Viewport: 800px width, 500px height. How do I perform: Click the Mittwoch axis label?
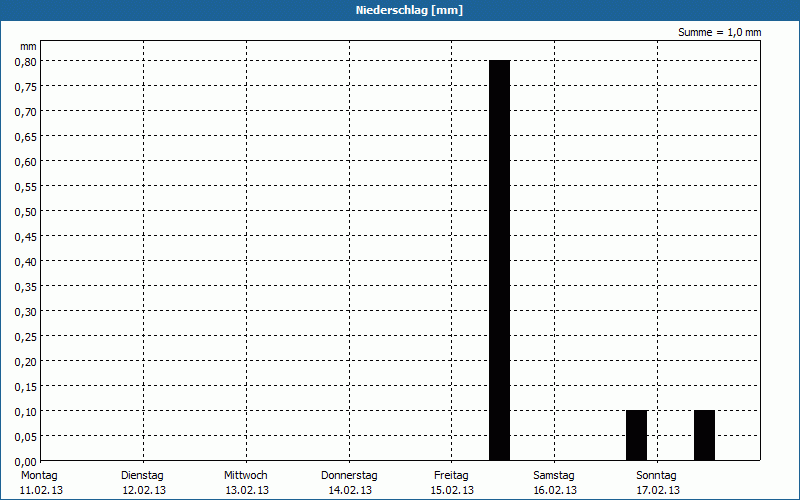pos(245,475)
